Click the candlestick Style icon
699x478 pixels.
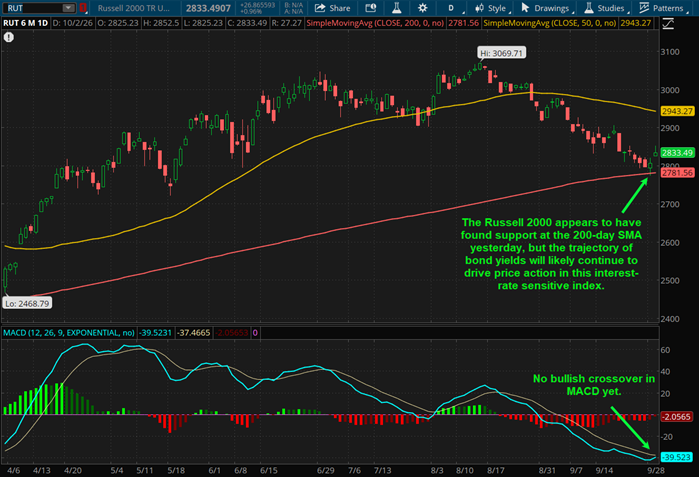[479, 8]
